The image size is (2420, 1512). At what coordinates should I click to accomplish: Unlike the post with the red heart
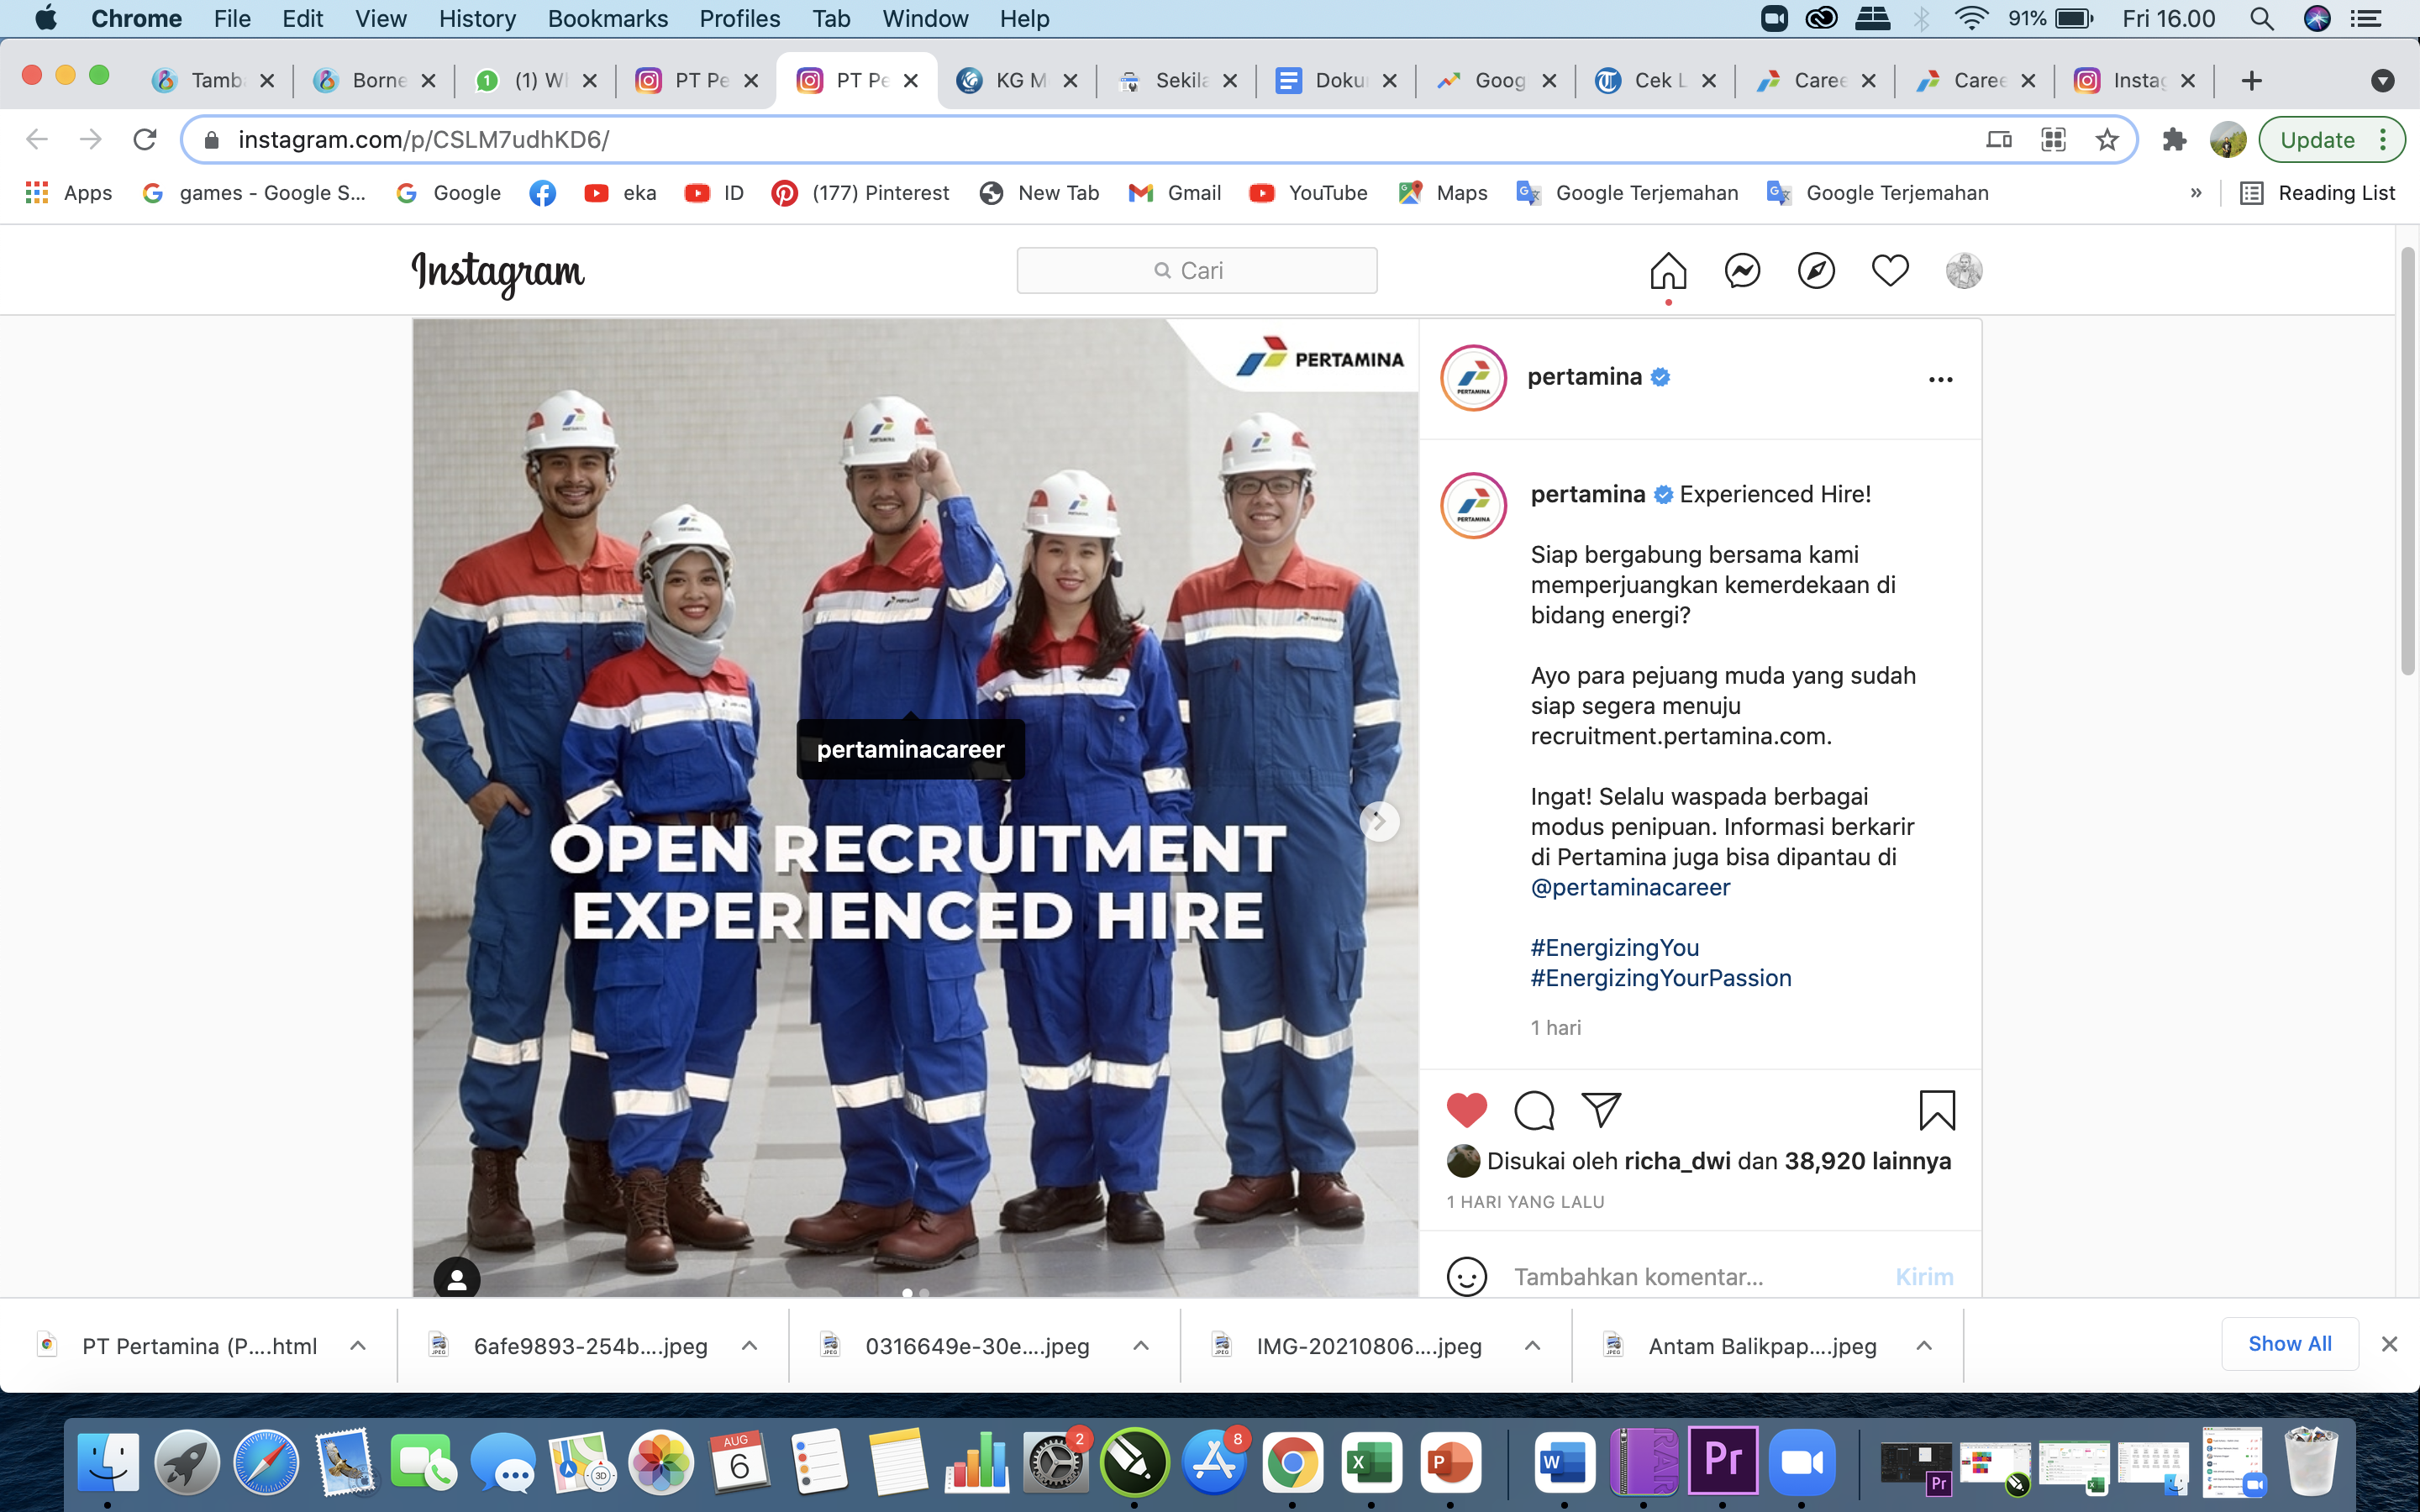point(1467,1110)
